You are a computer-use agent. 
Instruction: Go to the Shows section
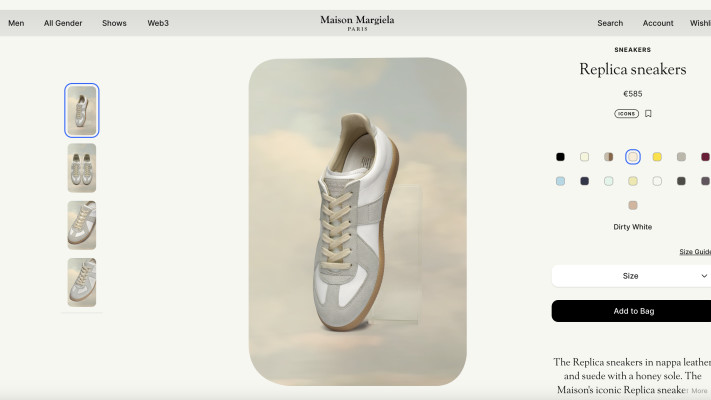(x=114, y=23)
